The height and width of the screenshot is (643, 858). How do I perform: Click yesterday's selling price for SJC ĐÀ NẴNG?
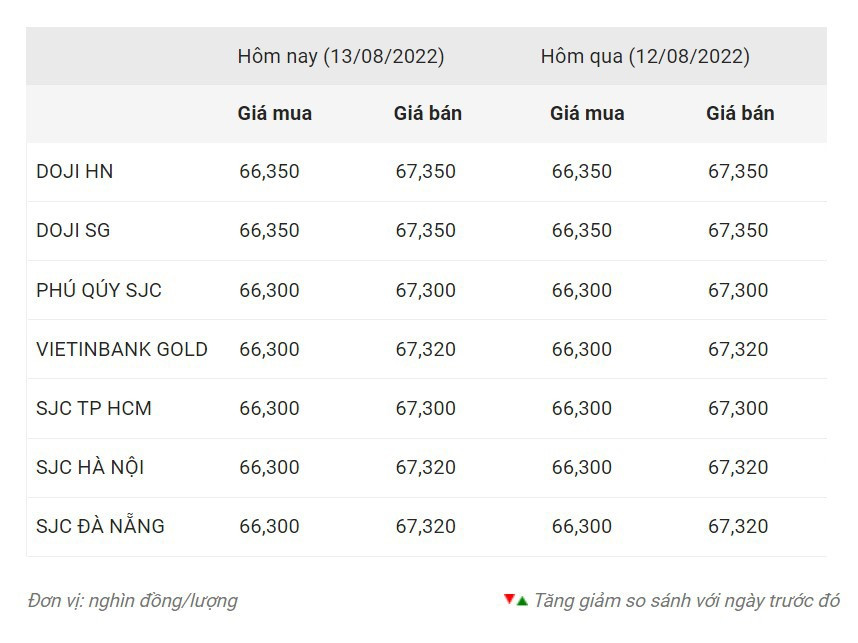click(x=738, y=526)
